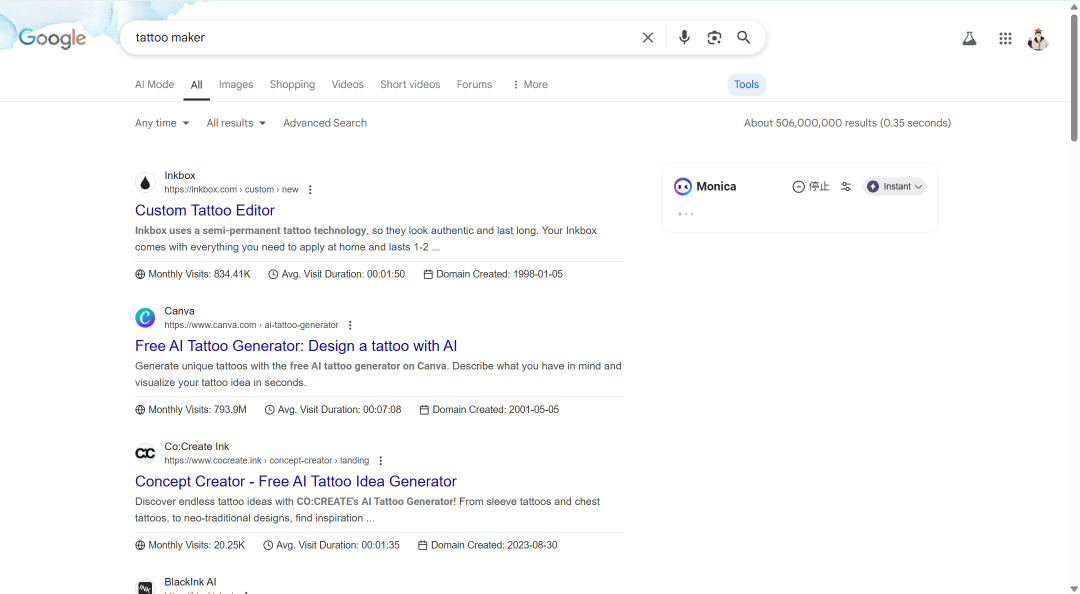The height and width of the screenshot is (594, 1080).
Task: Click Avg. Visit Duration: 00:07:08 stat
Action: (333, 409)
